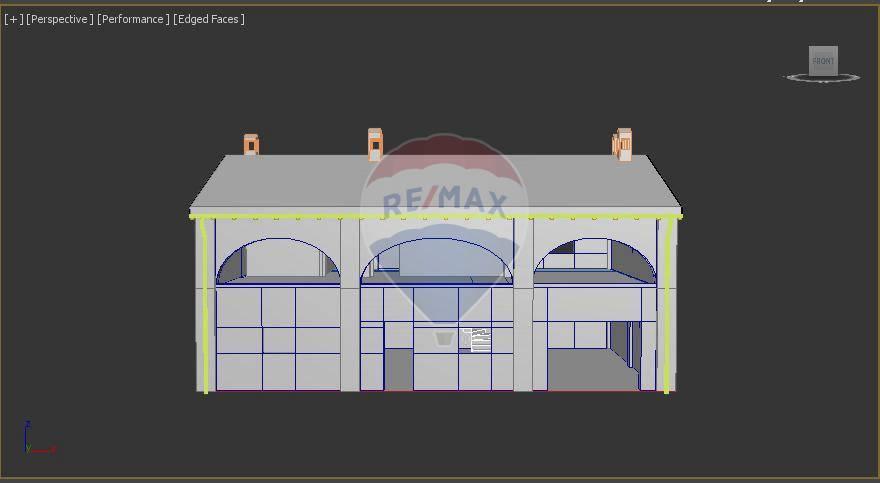
Task: Open the Perspective viewport label menu
Action: (x=60, y=19)
